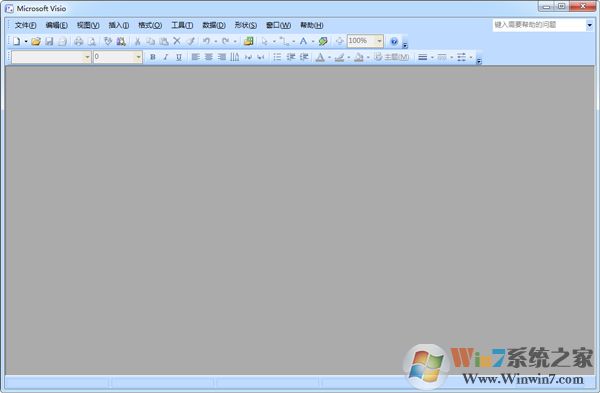Toggle Bold formatting
600x393 pixels.
click(x=153, y=57)
